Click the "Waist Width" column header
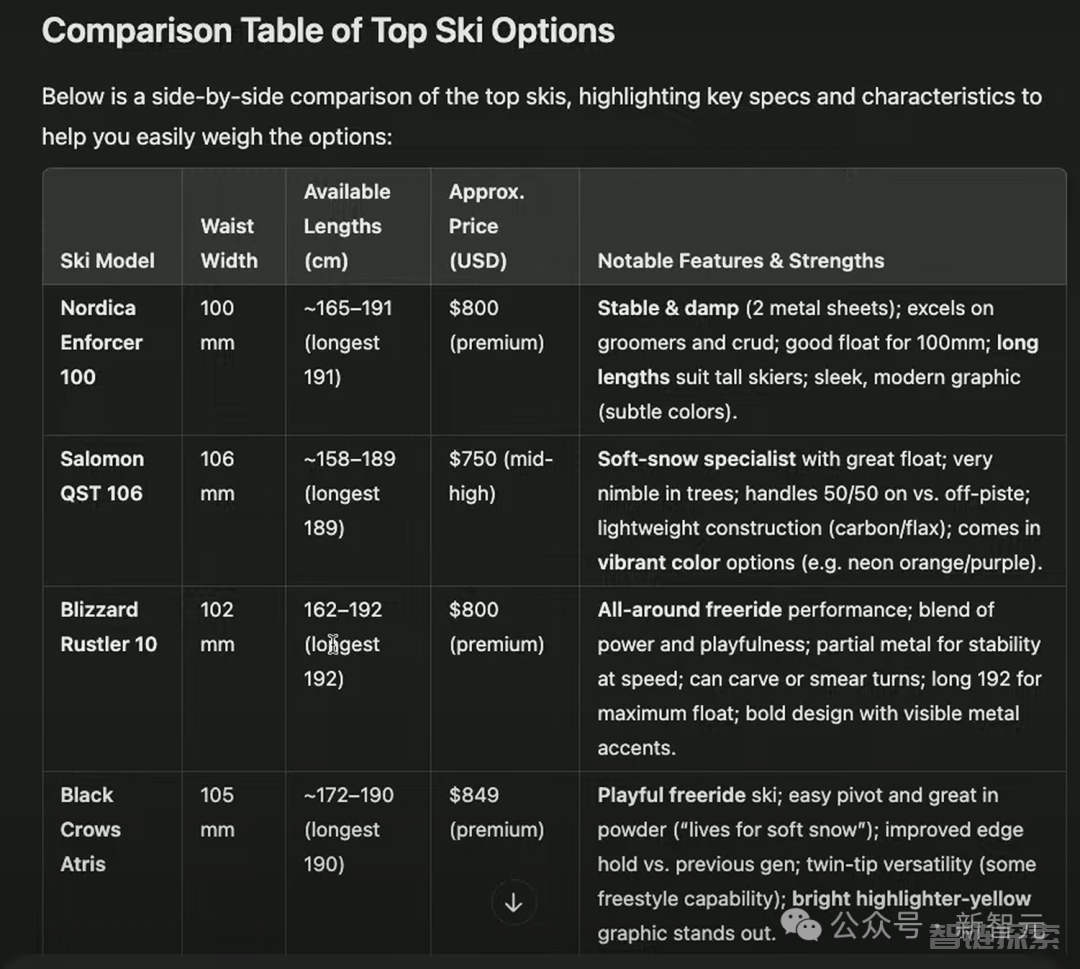Viewport: 1080px width, 969px height. click(228, 243)
